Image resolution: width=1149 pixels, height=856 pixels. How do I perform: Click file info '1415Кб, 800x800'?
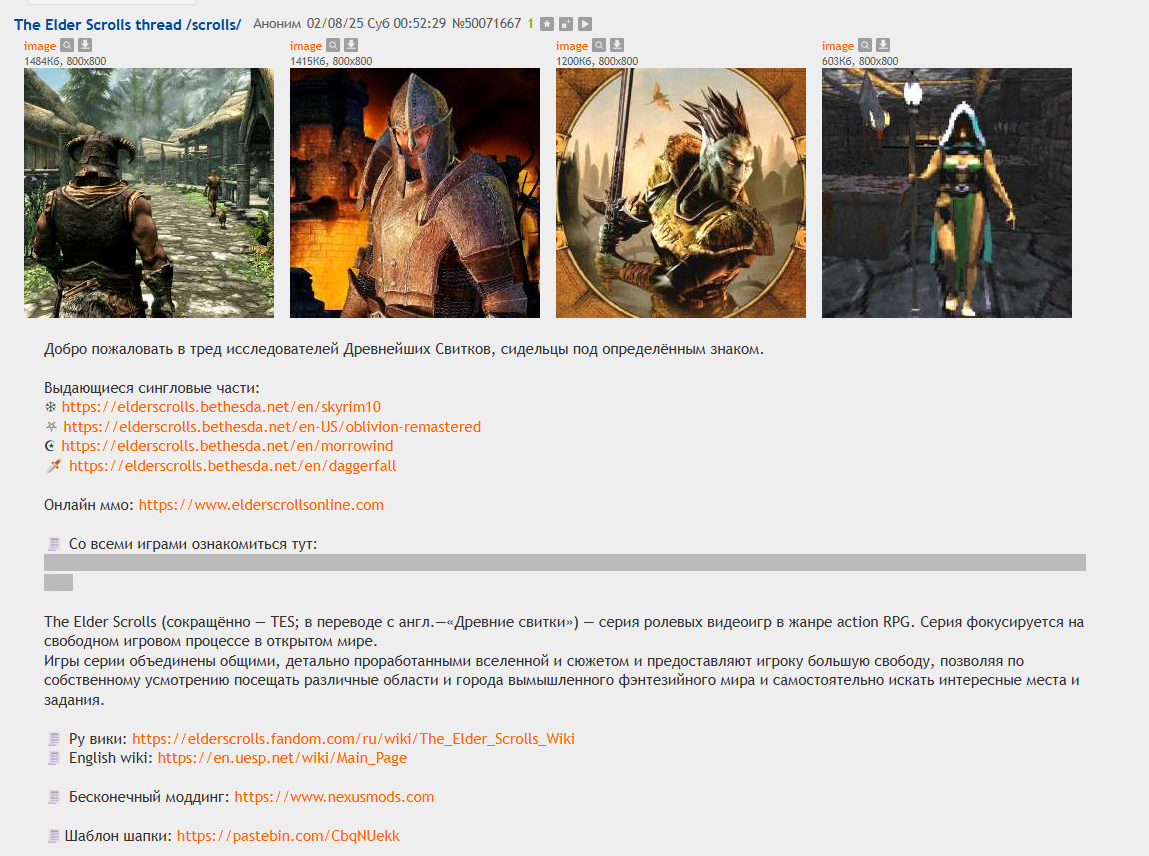point(331,62)
